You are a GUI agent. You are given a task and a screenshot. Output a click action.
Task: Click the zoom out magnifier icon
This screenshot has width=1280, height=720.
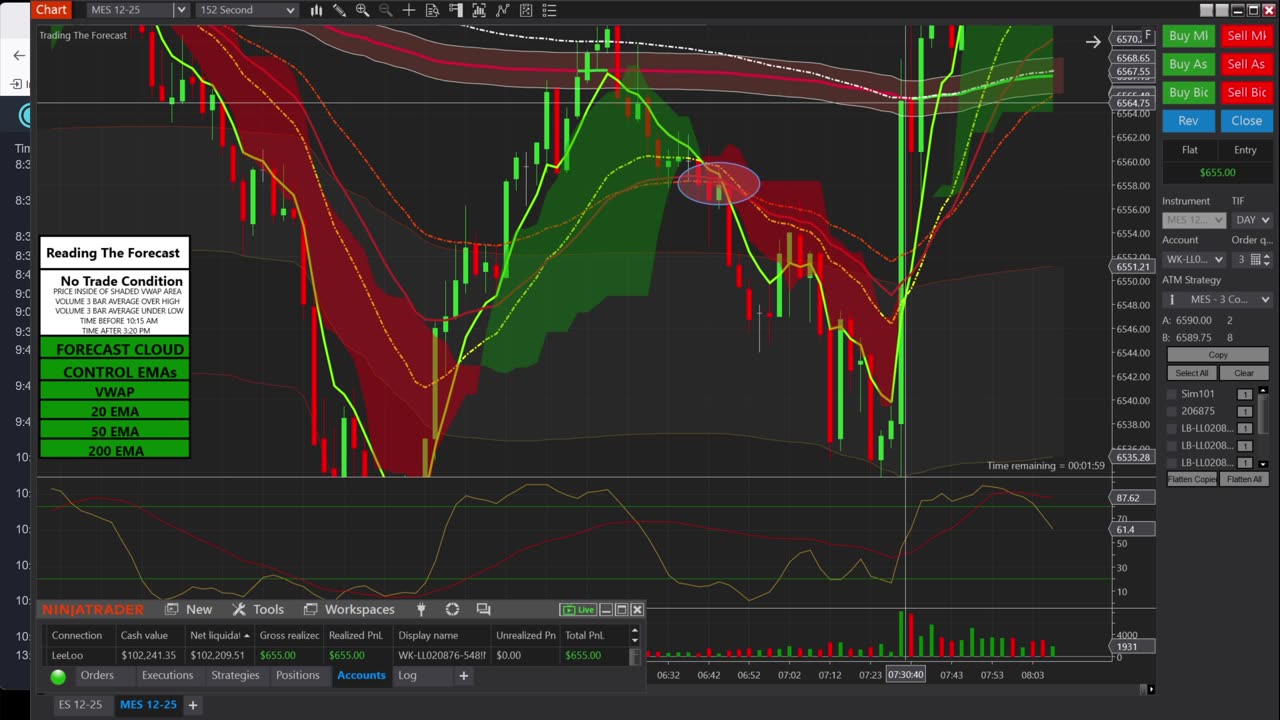[x=385, y=10]
